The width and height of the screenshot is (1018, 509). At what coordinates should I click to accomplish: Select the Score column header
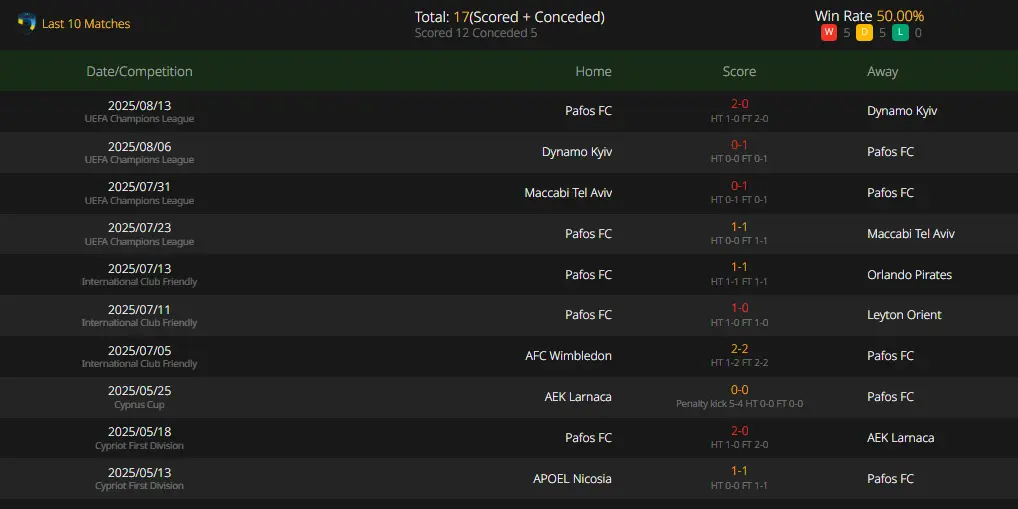pos(739,71)
